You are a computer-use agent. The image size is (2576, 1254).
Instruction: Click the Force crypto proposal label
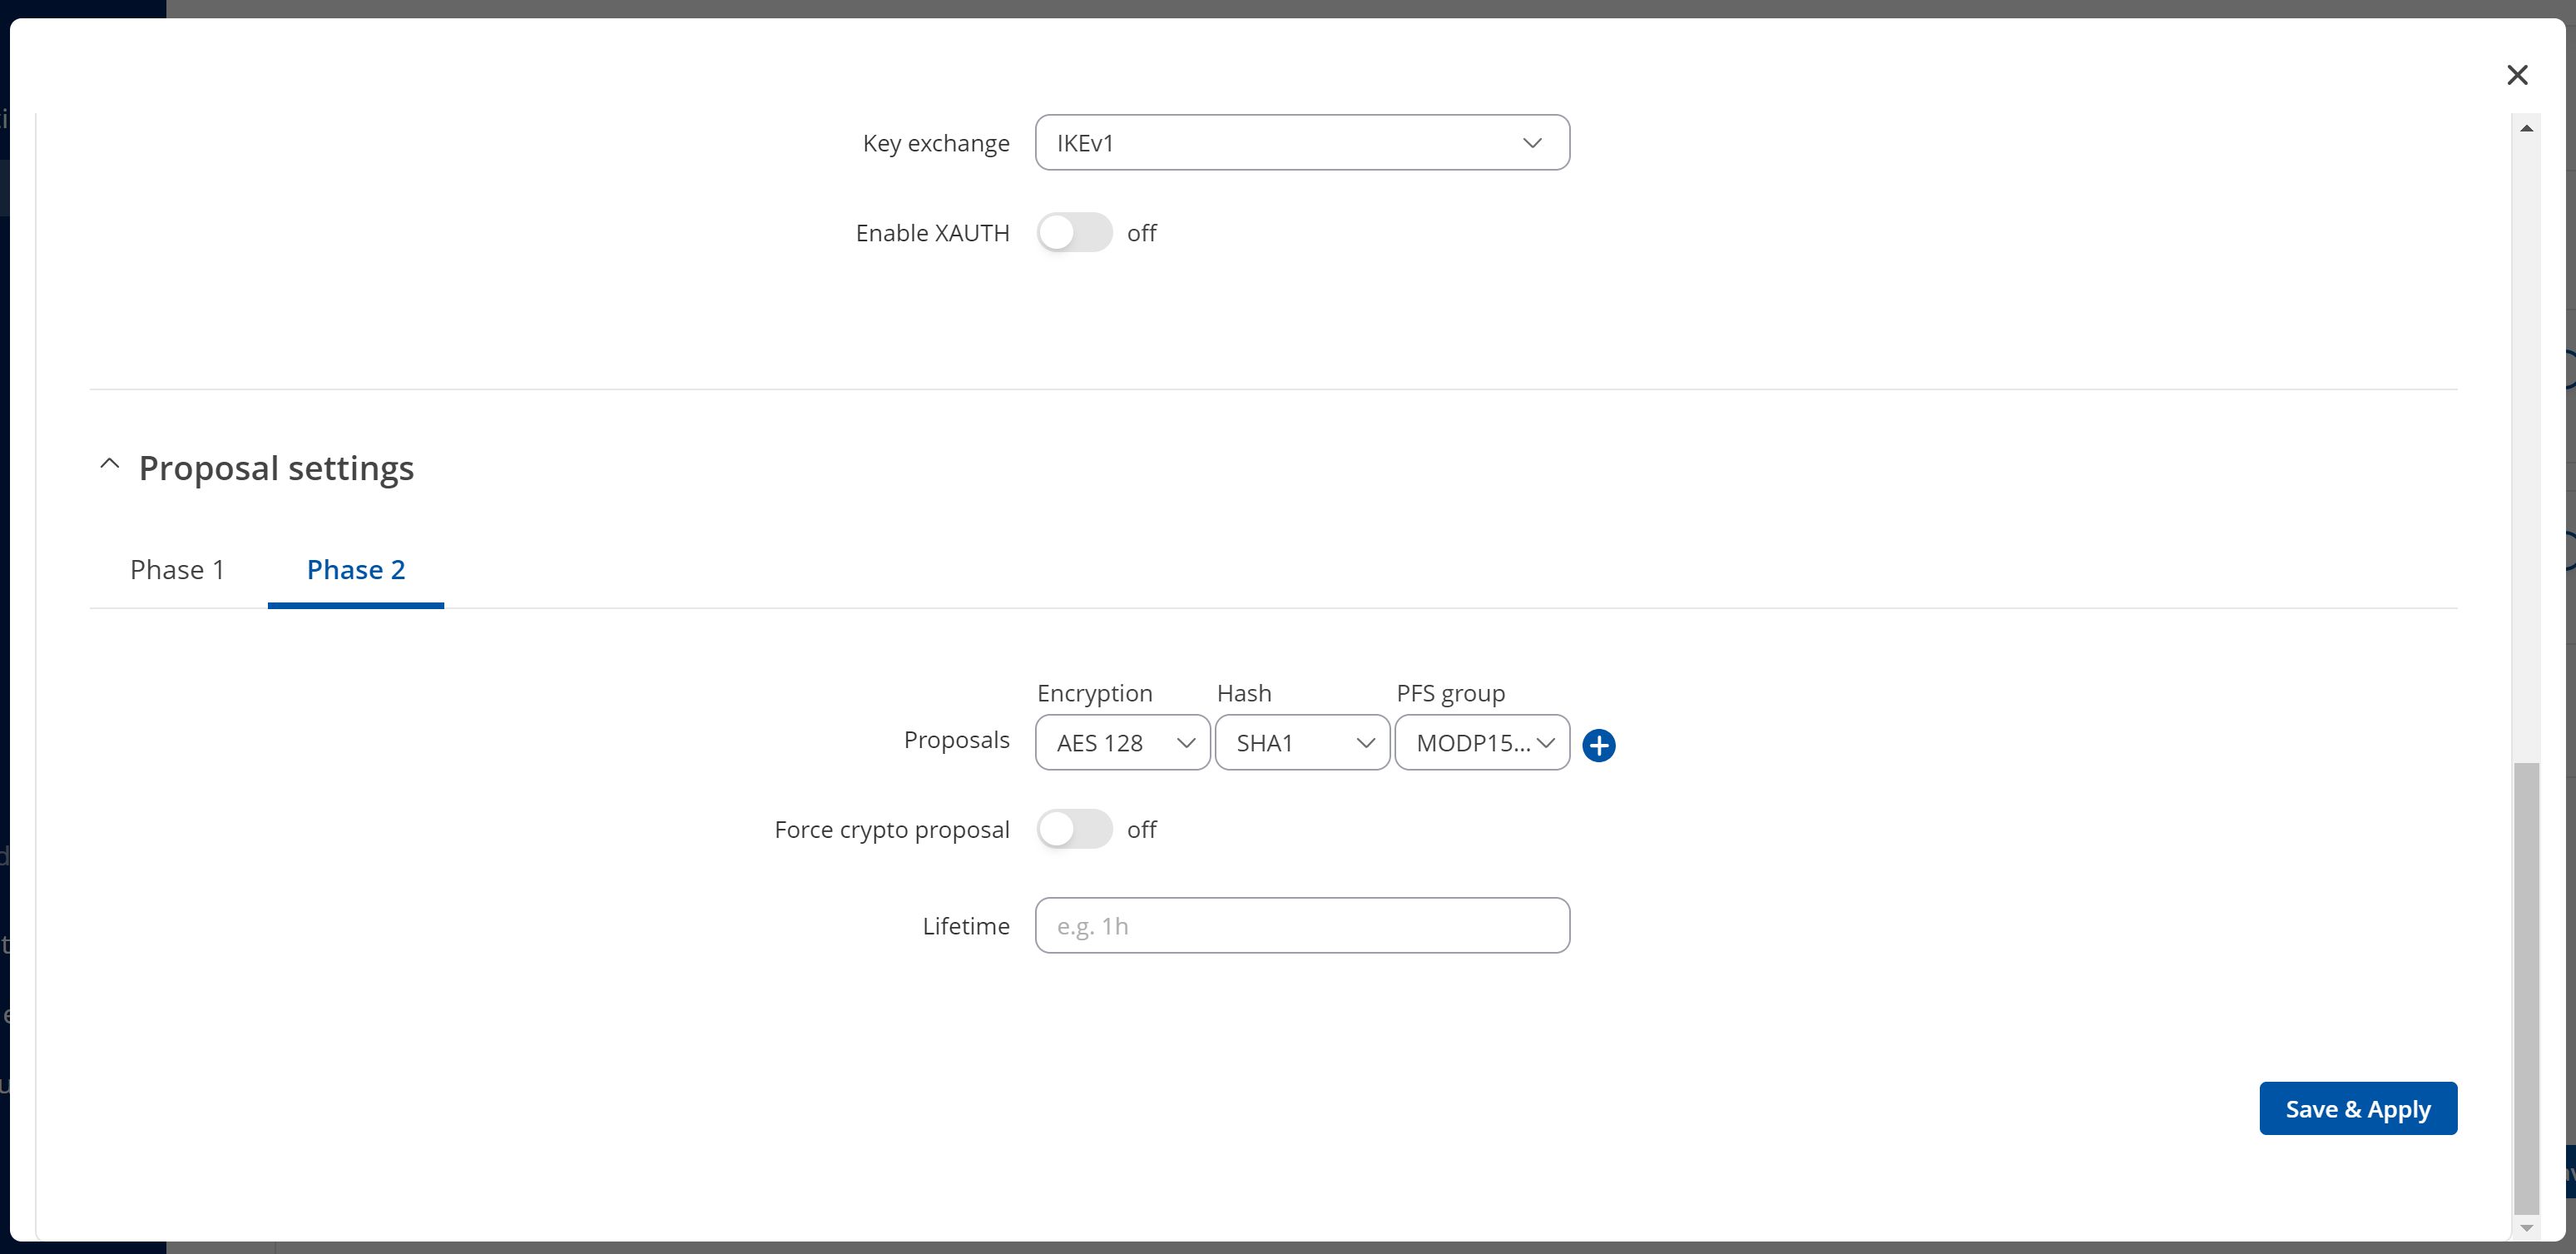point(892,830)
